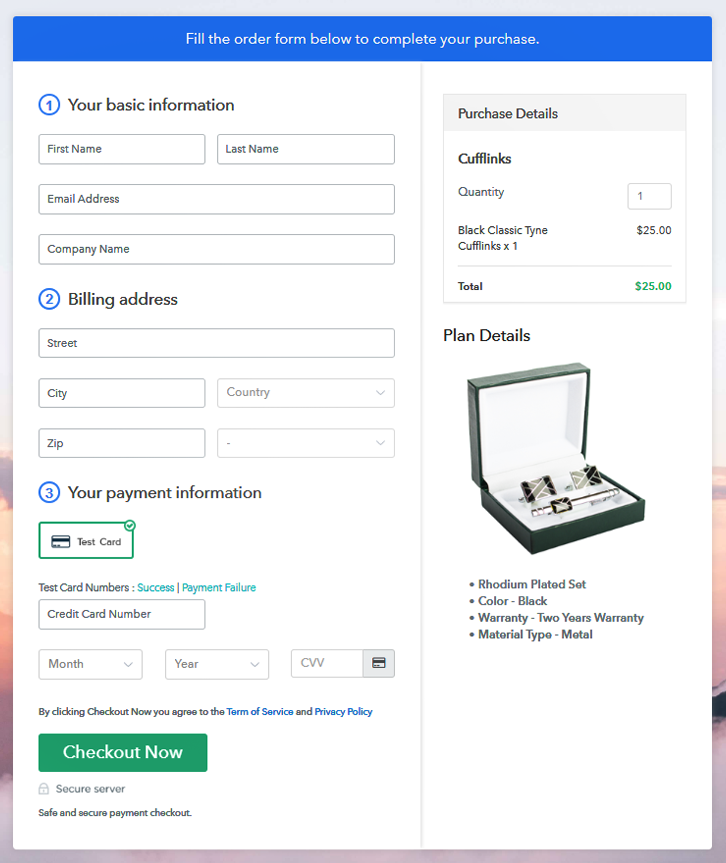Open the Country dropdown
726x863 pixels.
pos(305,393)
